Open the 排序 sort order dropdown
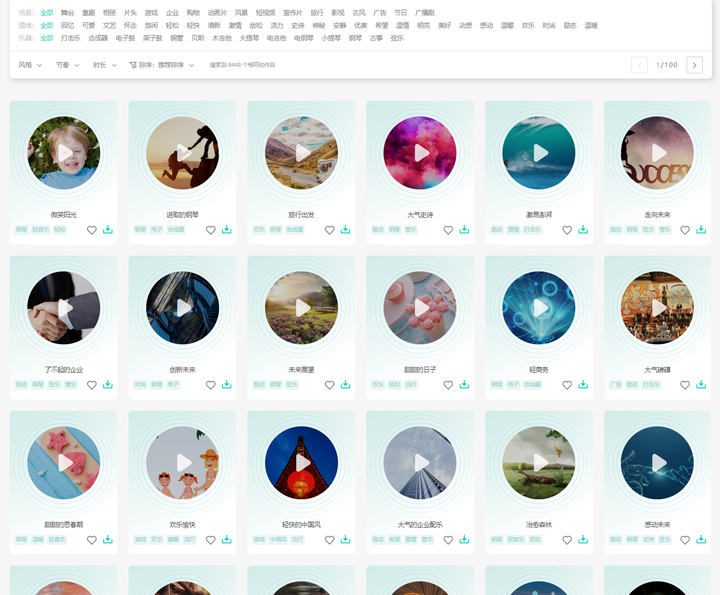The height and width of the screenshot is (595, 720). point(162,65)
